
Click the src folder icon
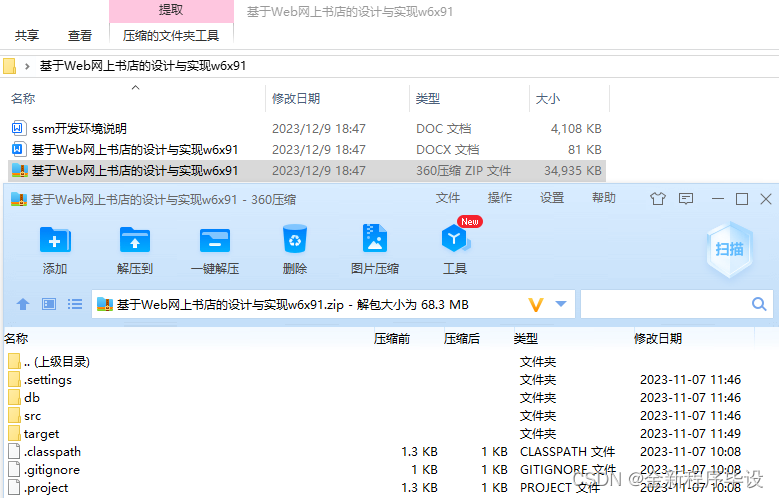point(14,415)
